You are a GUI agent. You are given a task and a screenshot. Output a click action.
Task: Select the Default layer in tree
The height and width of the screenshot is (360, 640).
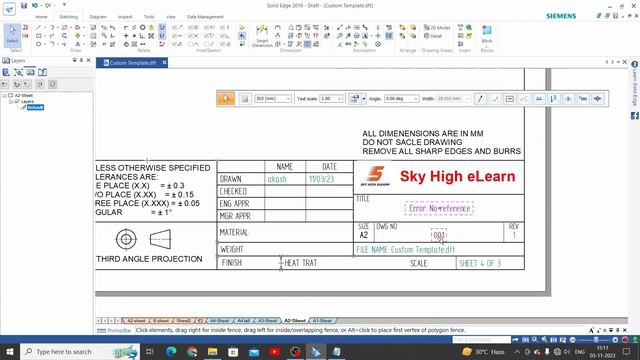35,107
